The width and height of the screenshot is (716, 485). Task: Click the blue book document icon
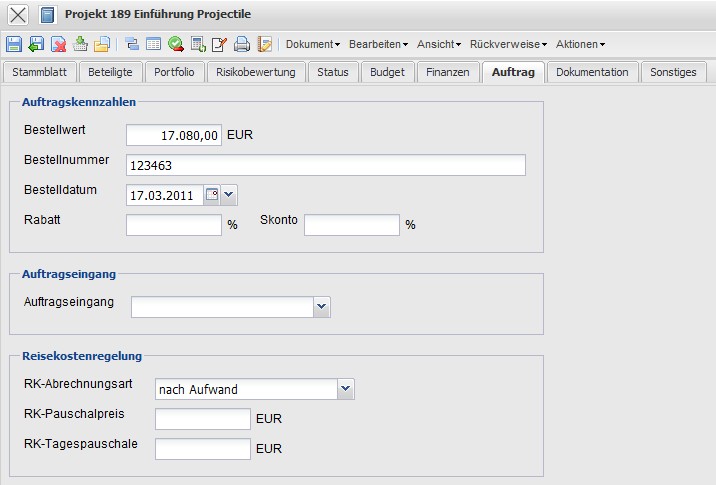click(48, 15)
